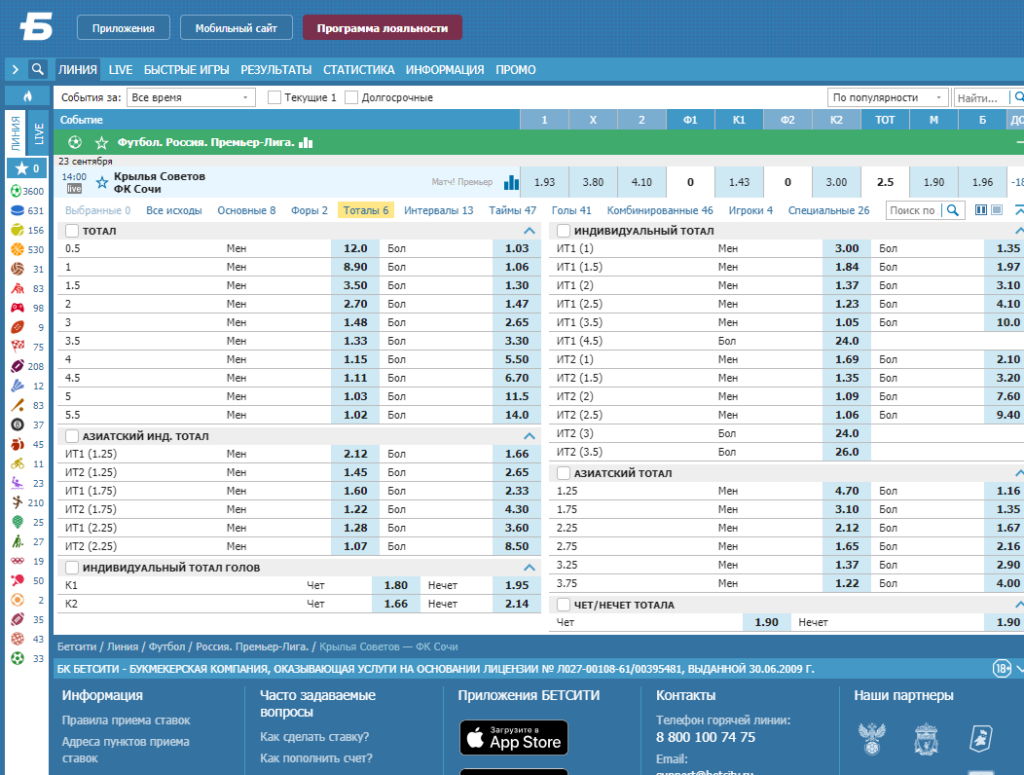Select ice hockey puck icon with 631 events
The width and height of the screenshot is (1024, 775).
[17, 210]
